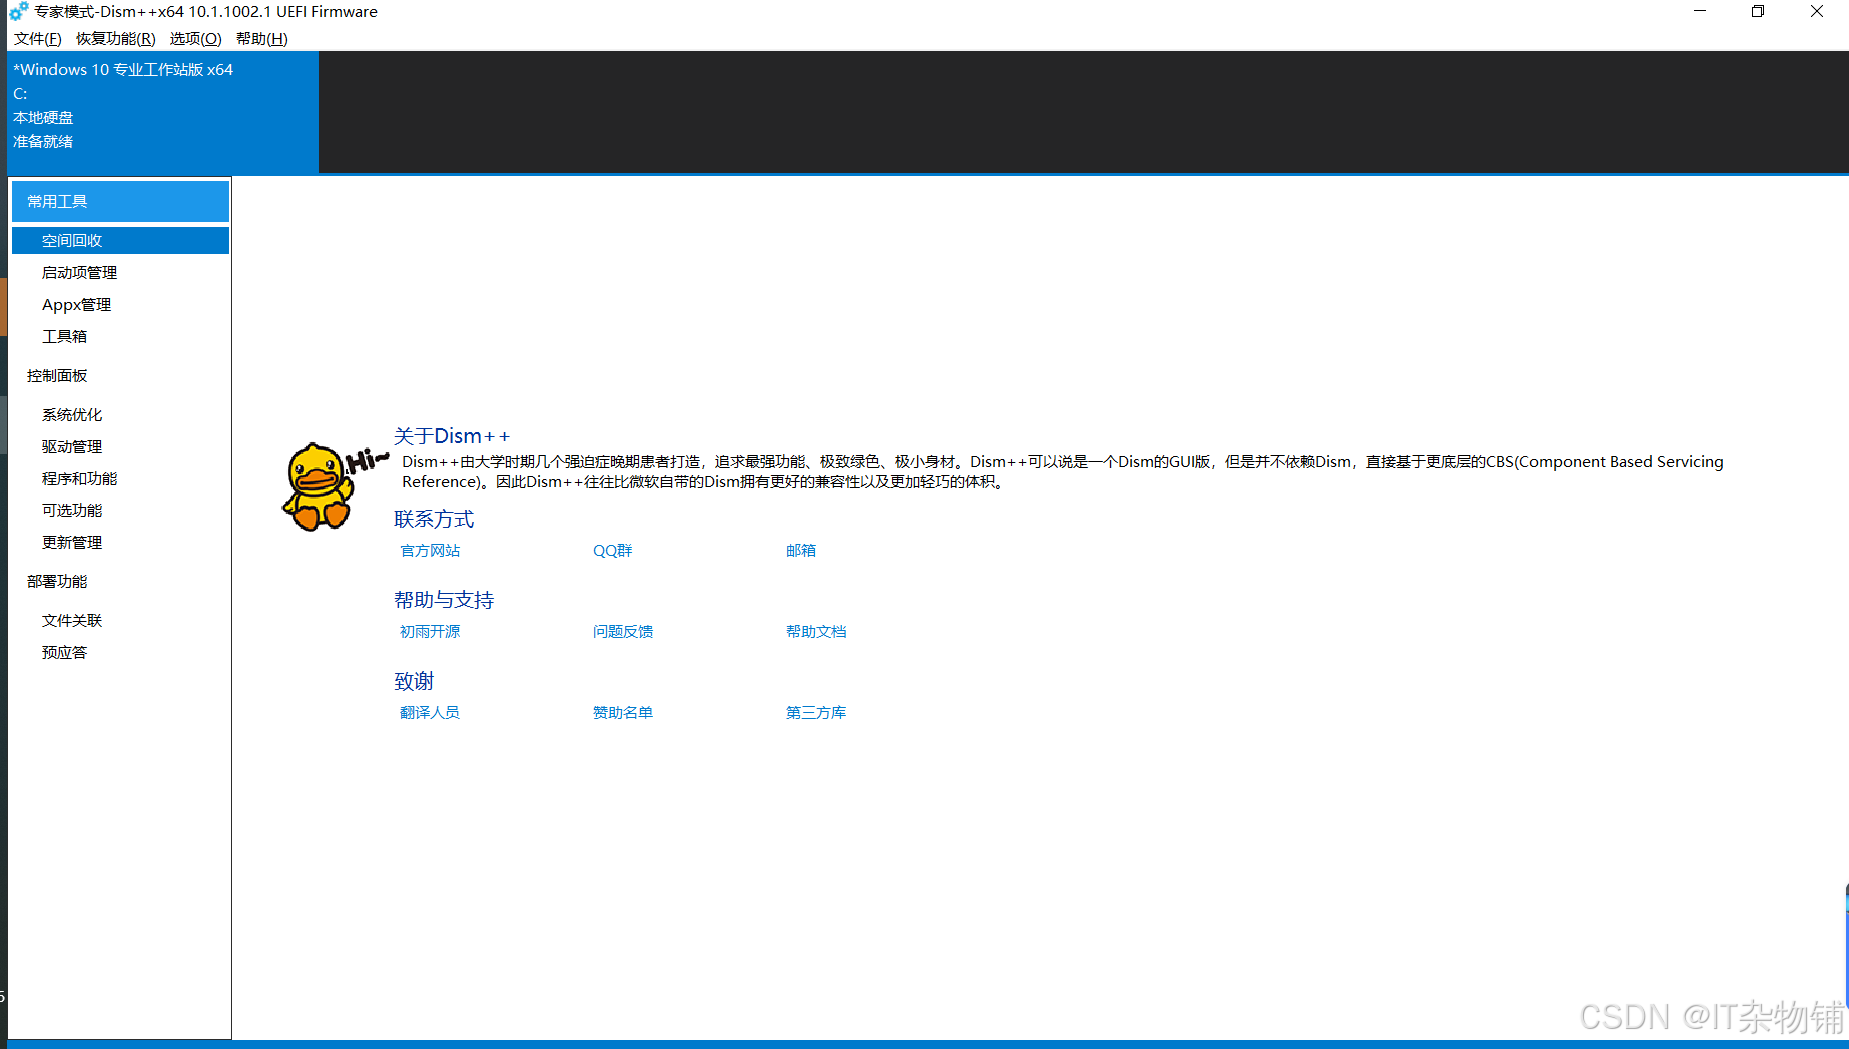The height and width of the screenshot is (1049, 1849).
Task: Open 更新管理 in sidebar
Action: point(120,542)
